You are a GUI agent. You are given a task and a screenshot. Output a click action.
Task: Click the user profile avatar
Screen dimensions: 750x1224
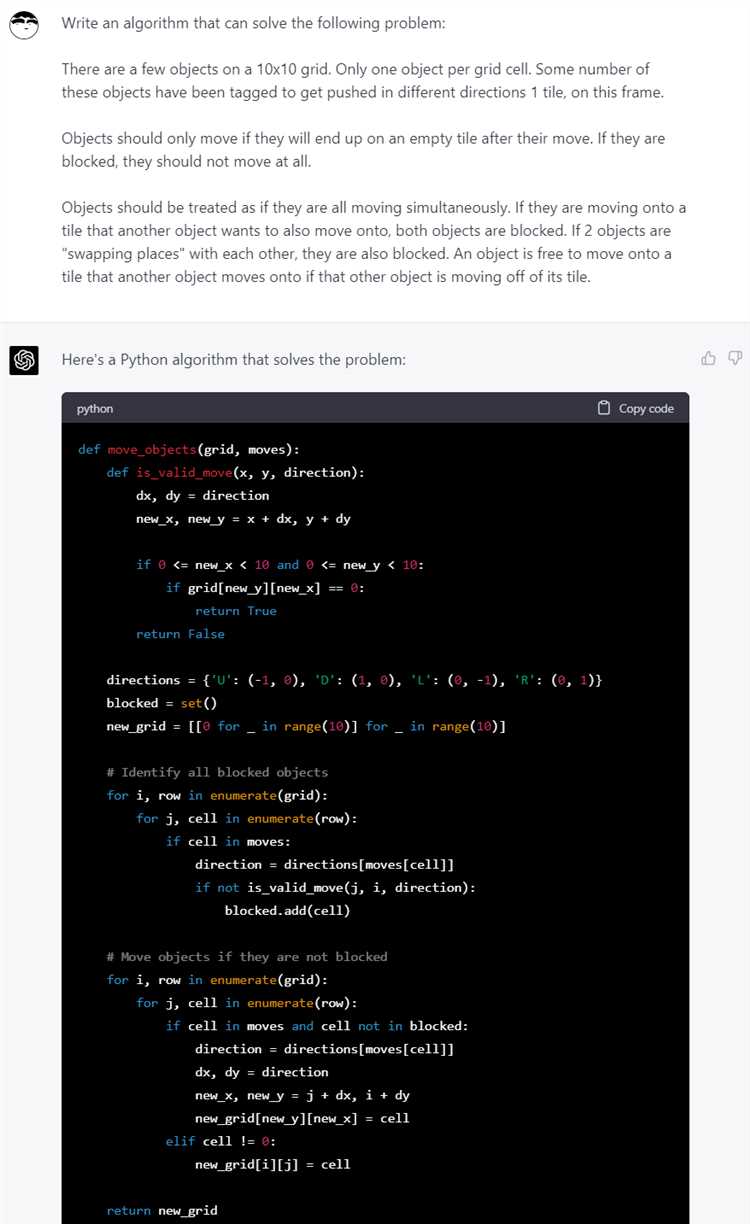(24, 25)
